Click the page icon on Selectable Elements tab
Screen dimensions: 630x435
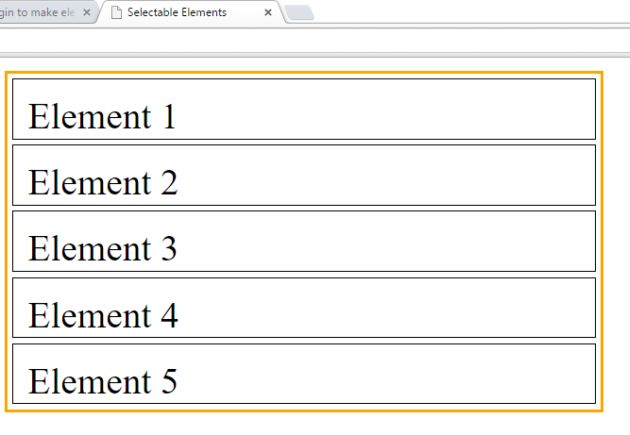coord(117,12)
